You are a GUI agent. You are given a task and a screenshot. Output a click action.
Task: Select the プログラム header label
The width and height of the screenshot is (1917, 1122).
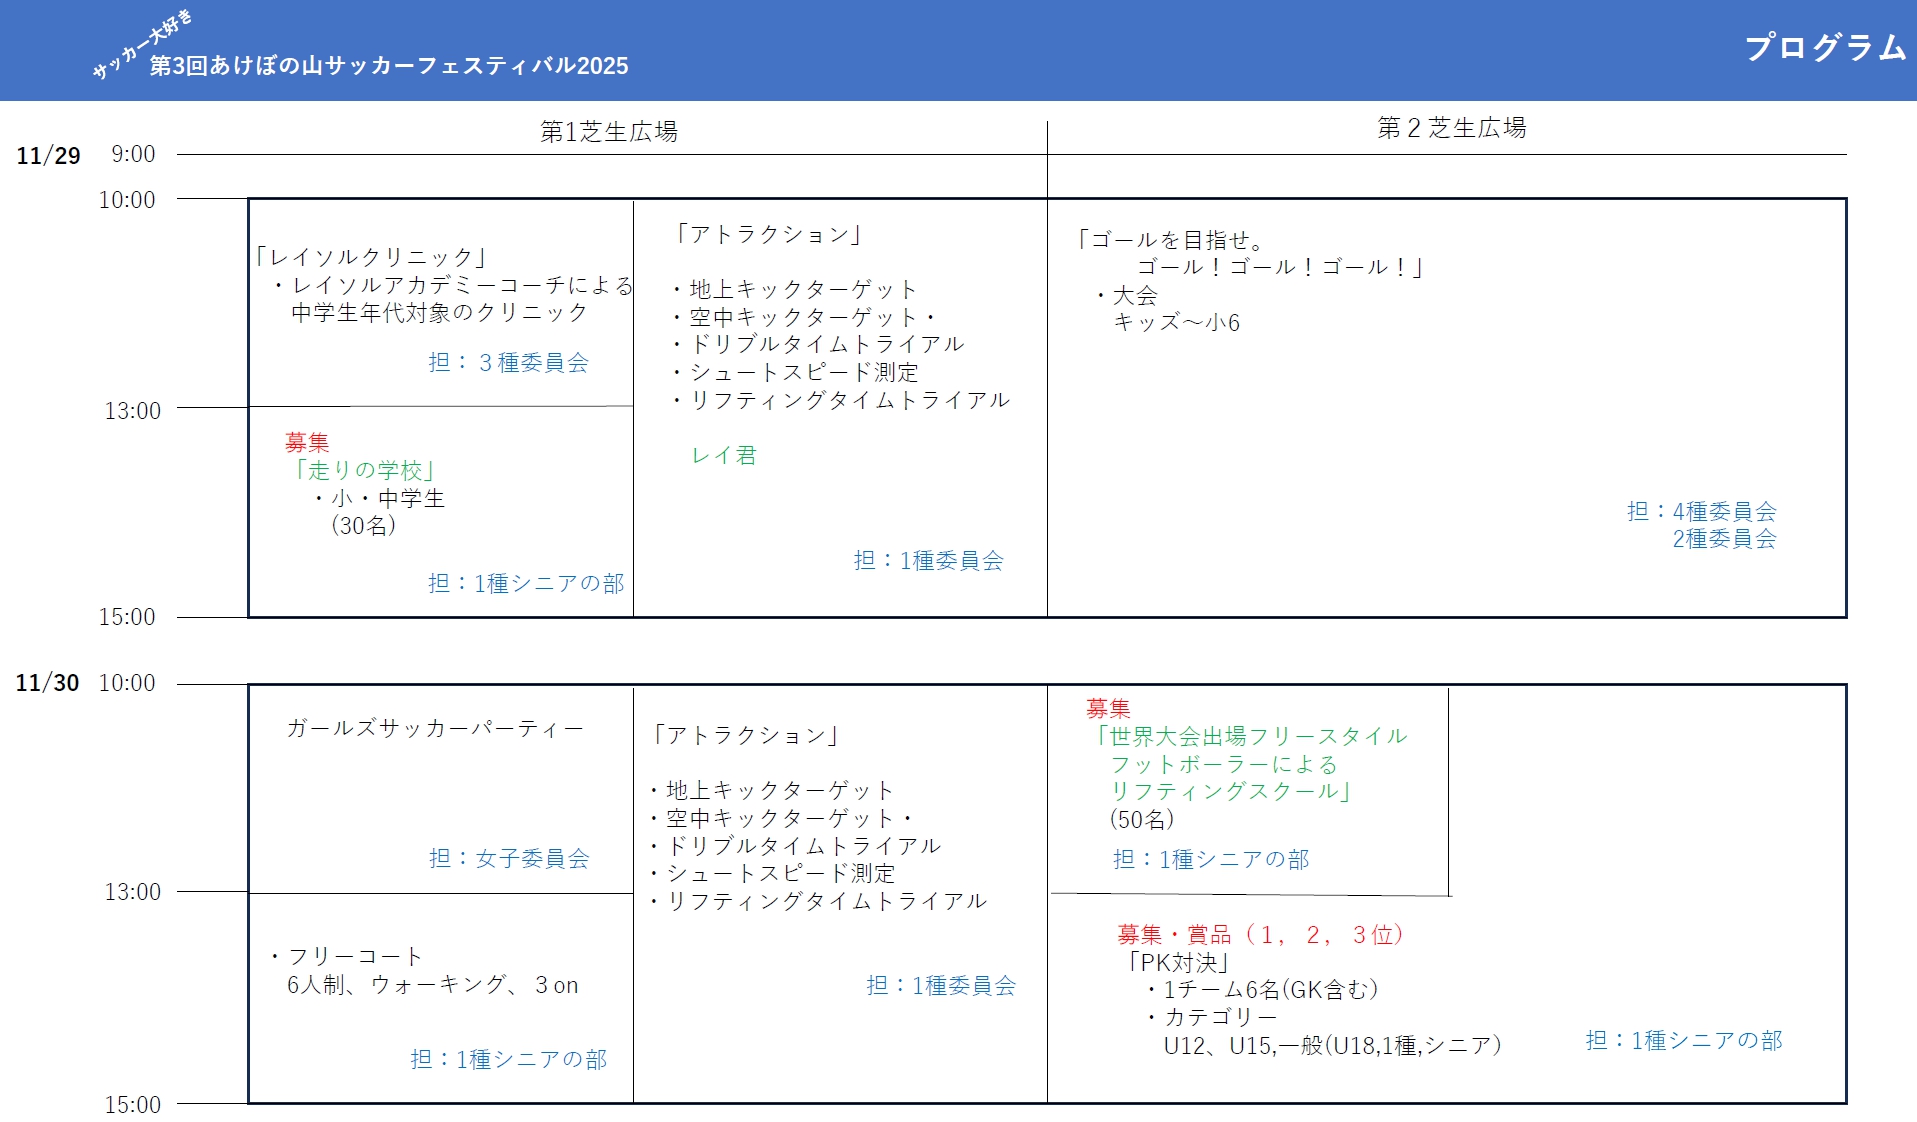coord(1825,47)
